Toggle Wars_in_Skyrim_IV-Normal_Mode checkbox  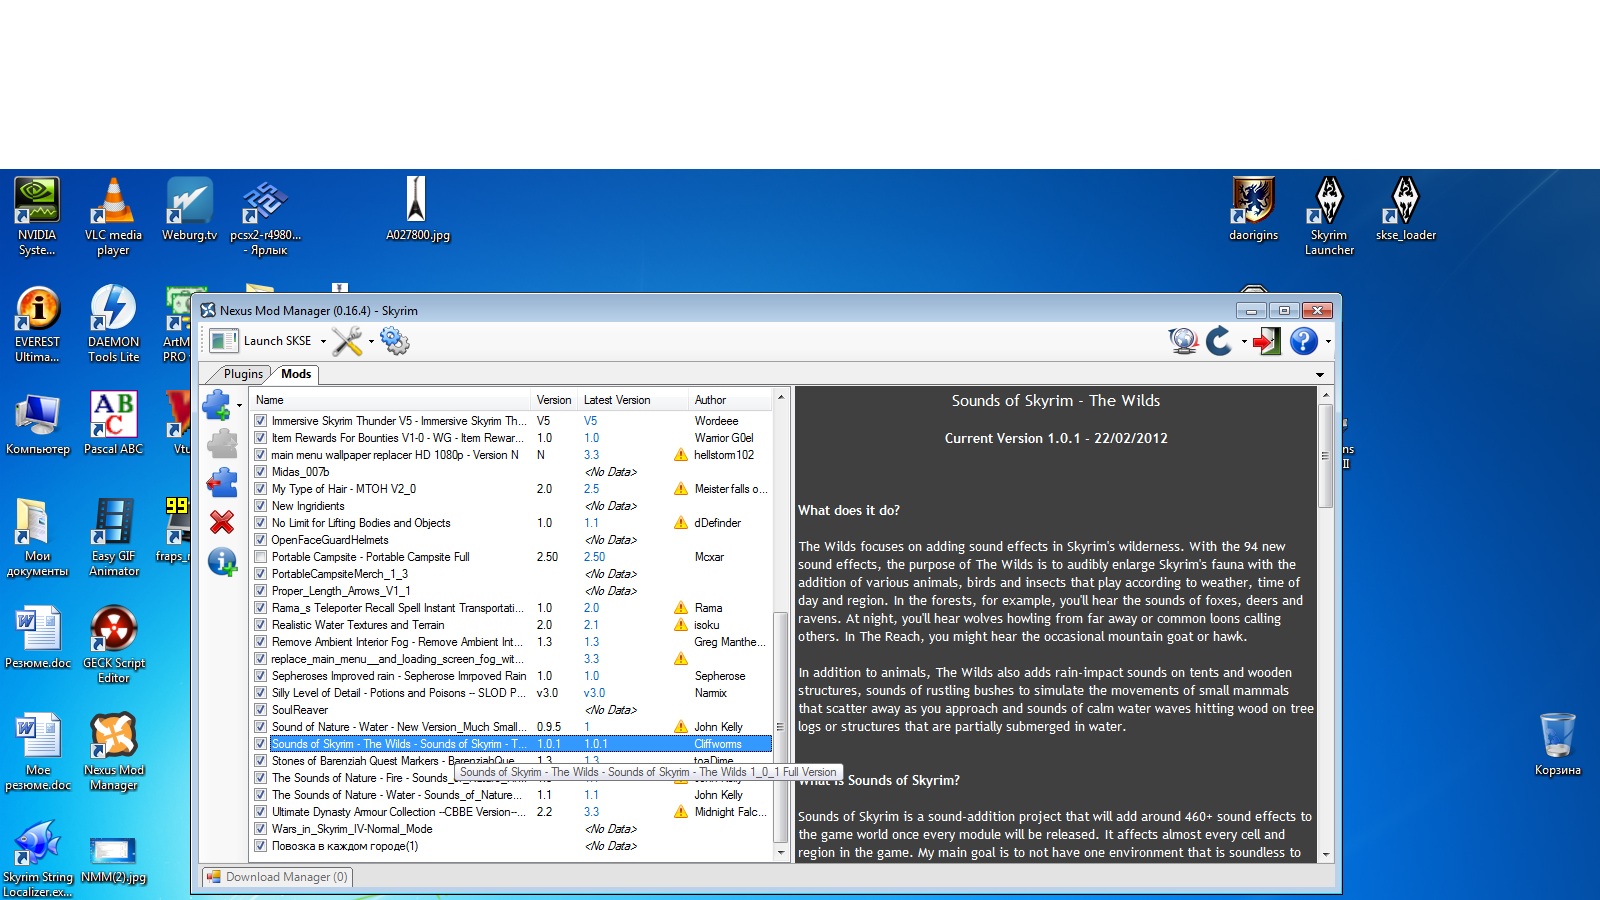(x=261, y=829)
